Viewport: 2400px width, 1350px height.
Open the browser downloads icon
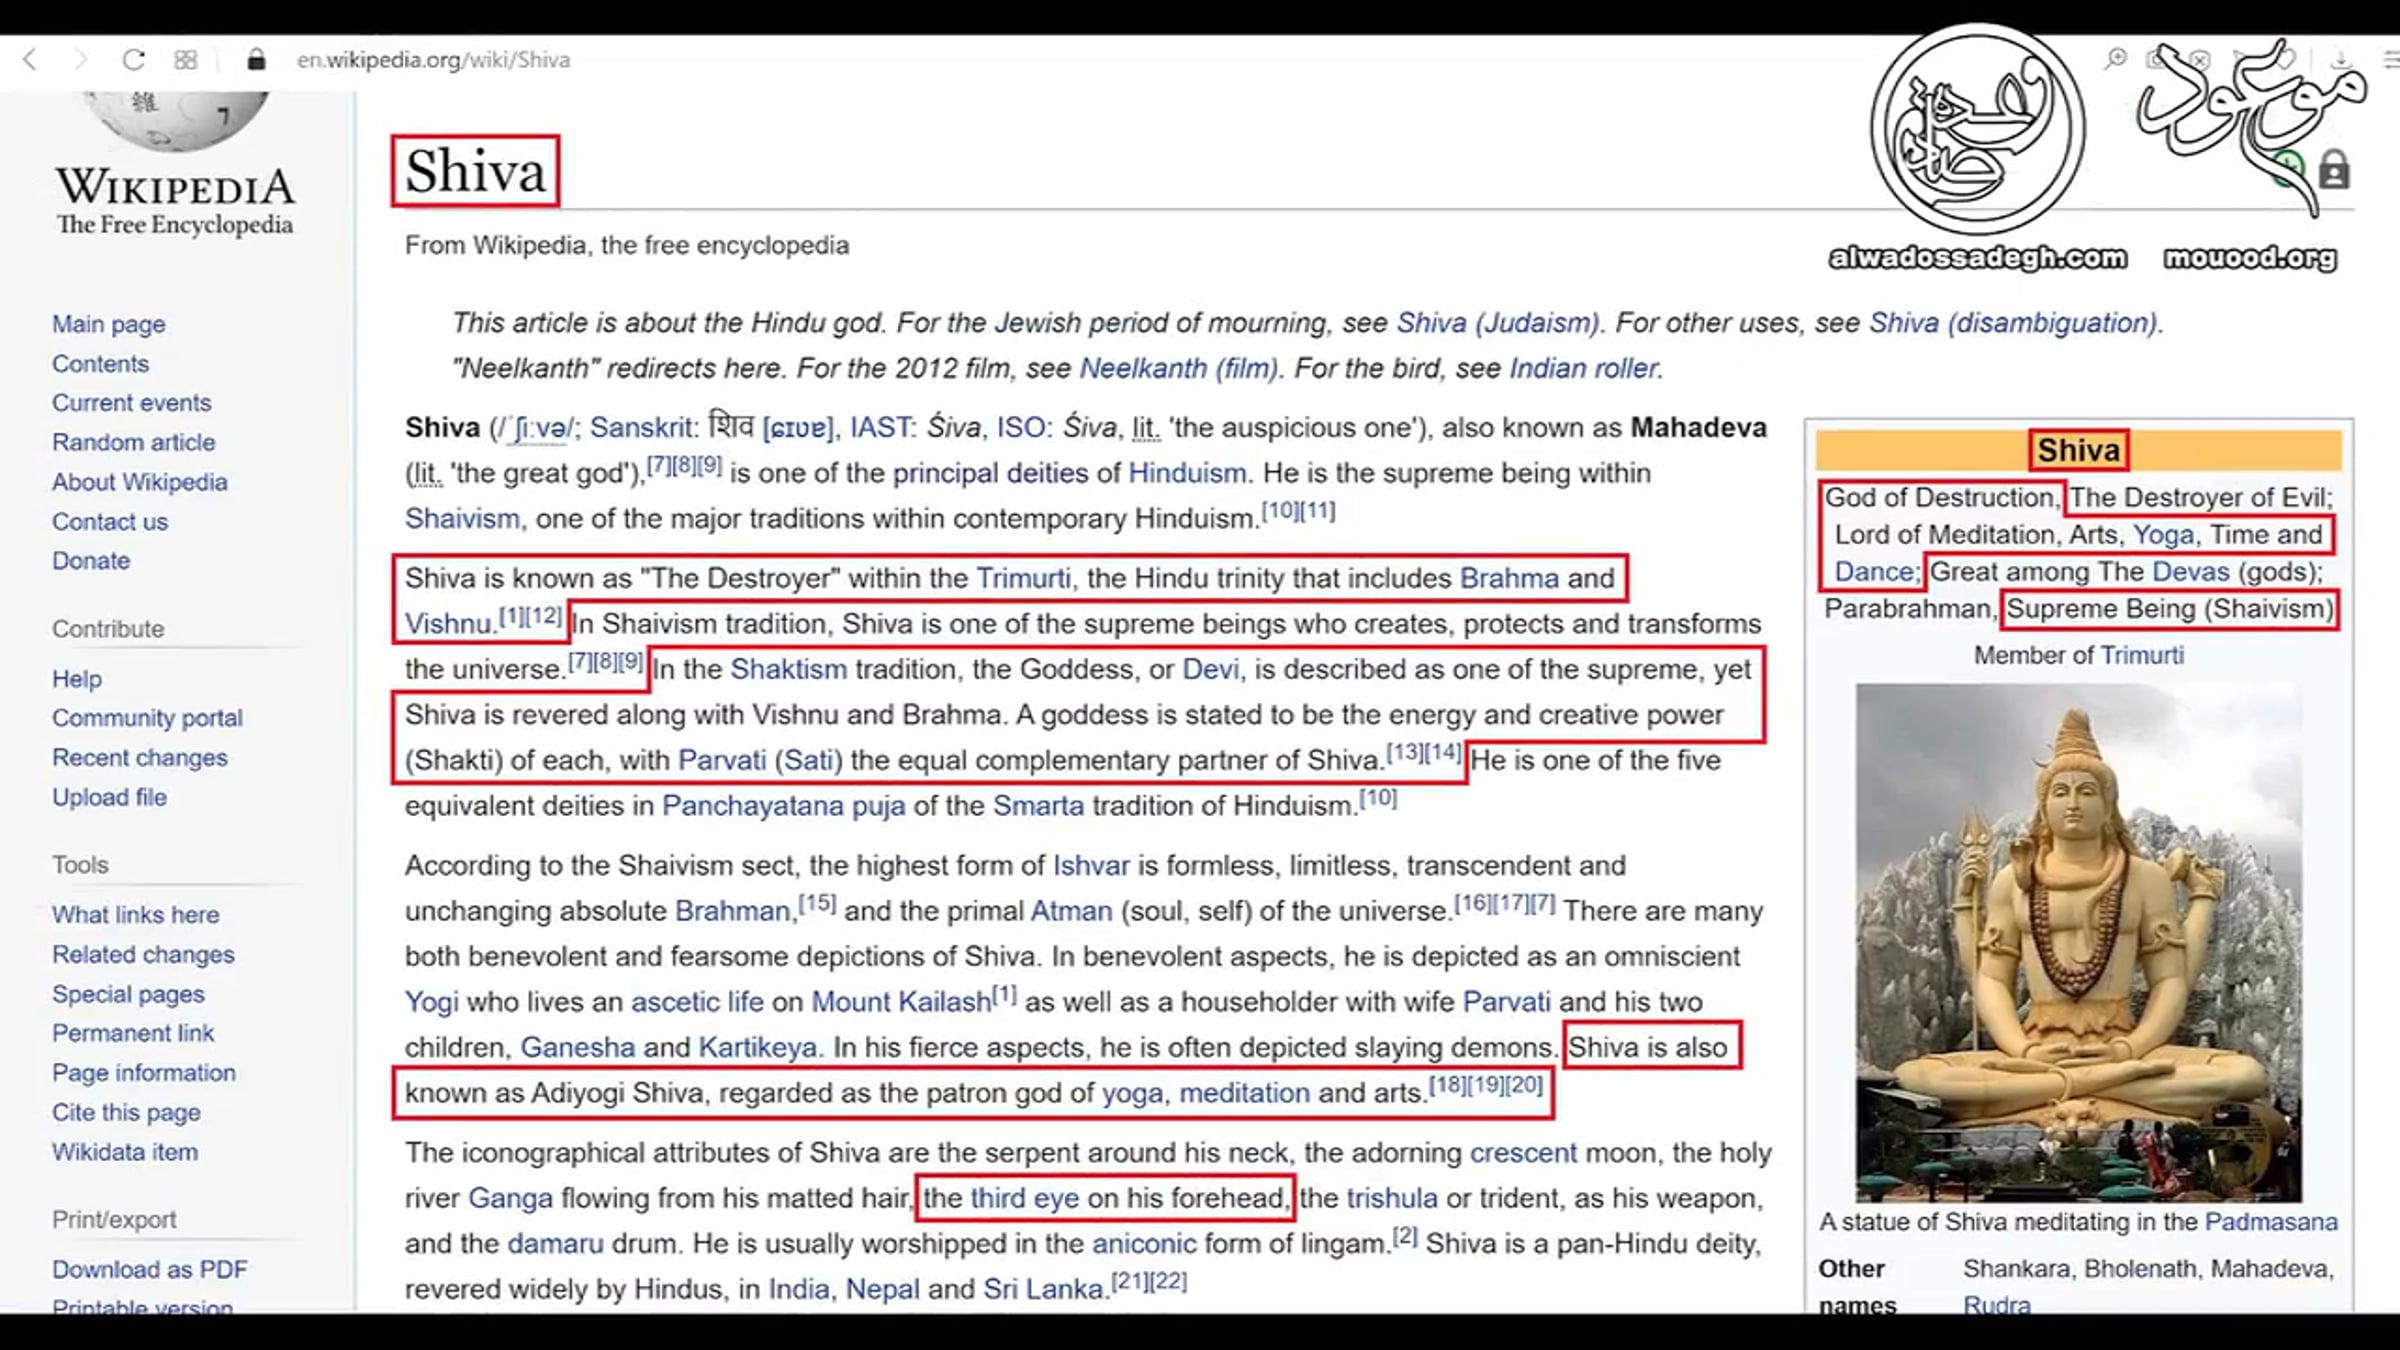2341,59
